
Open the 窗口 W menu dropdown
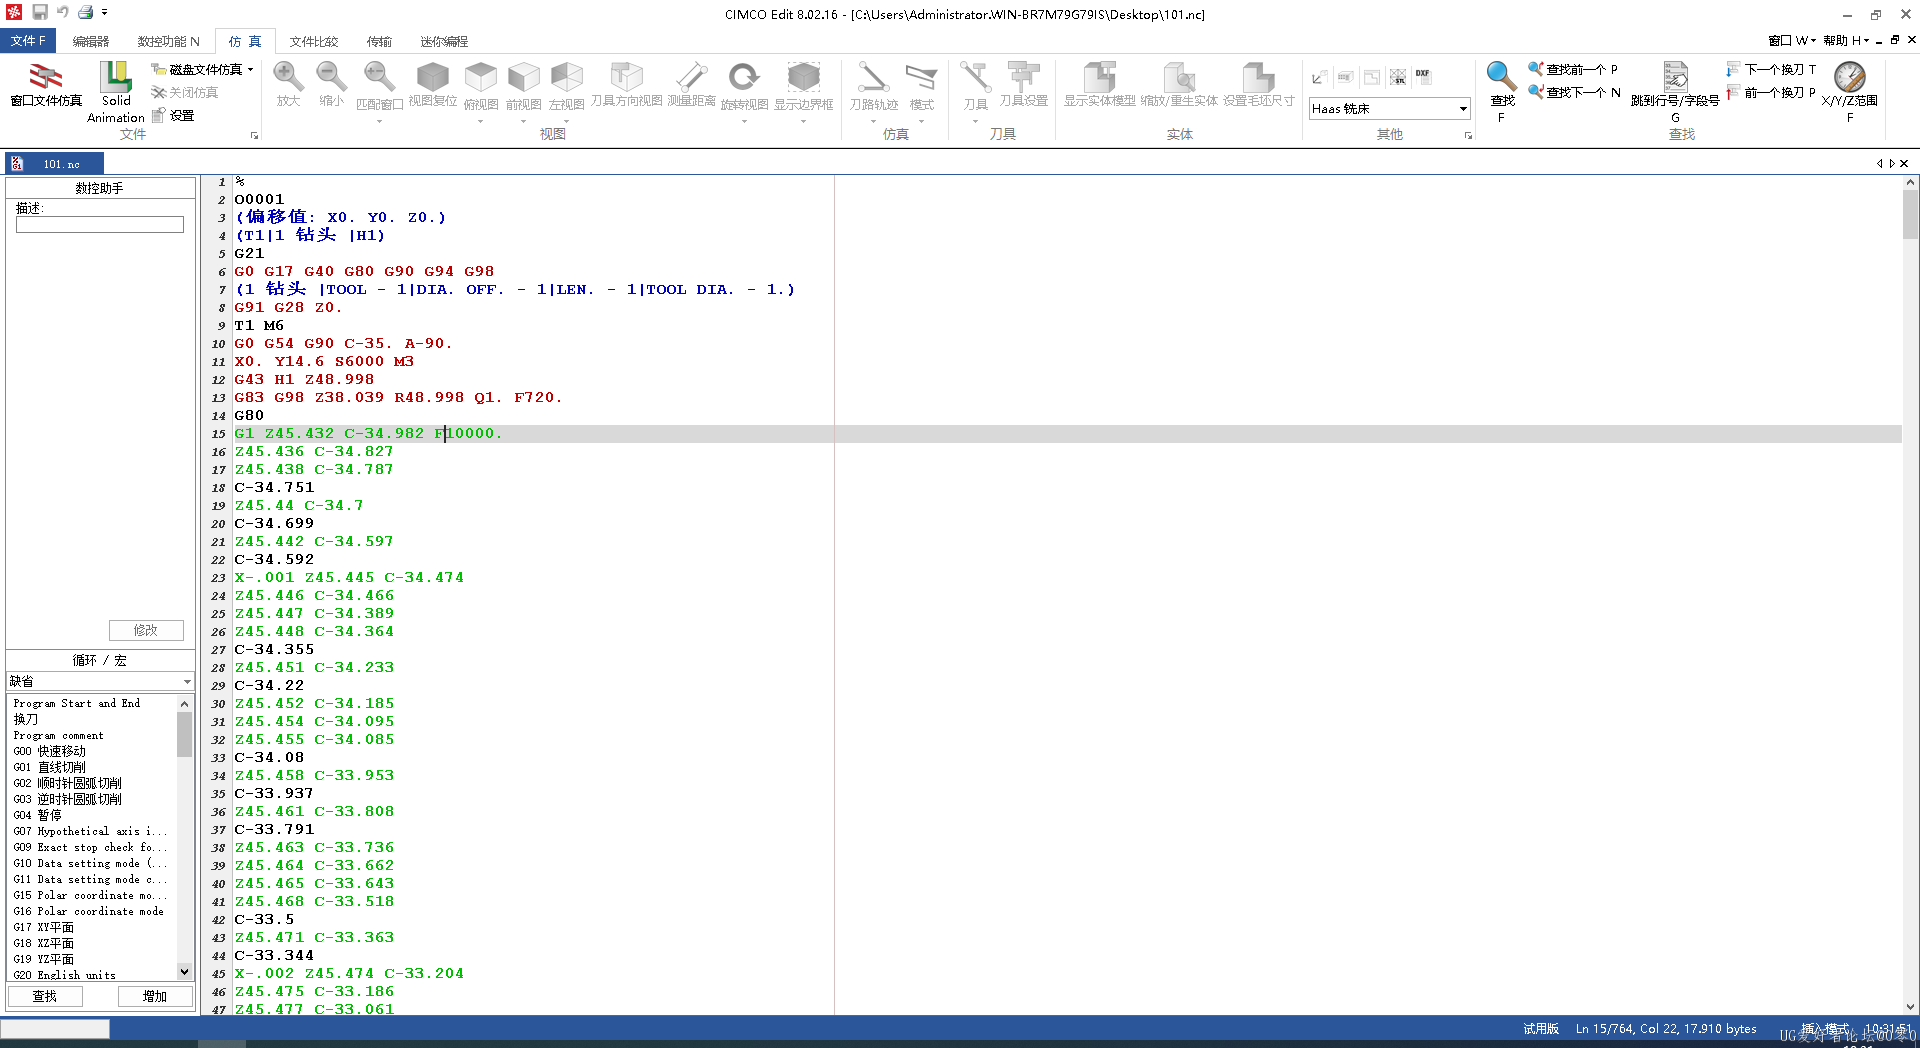[x=1791, y=40]
